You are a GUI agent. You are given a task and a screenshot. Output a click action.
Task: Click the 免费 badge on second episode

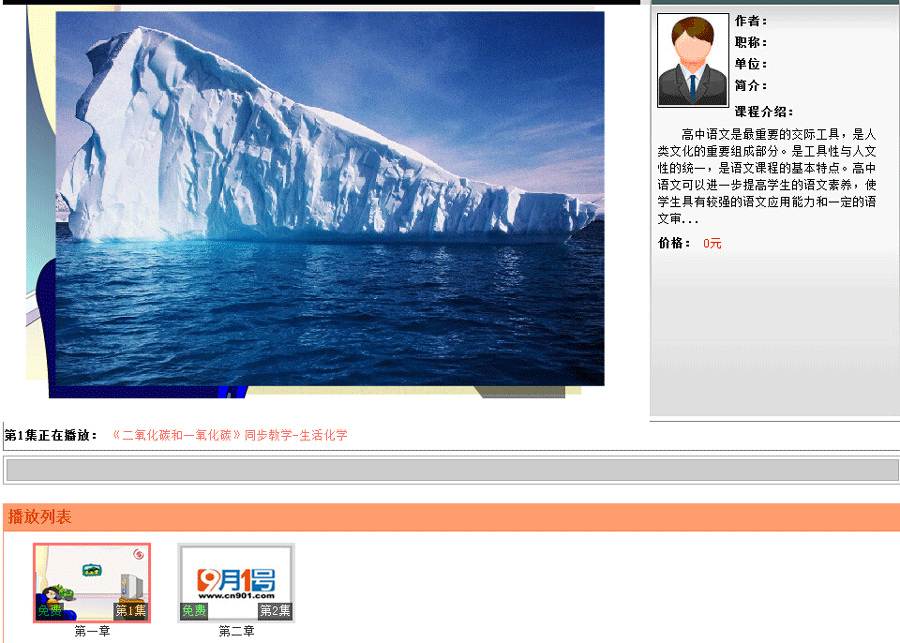194,611
